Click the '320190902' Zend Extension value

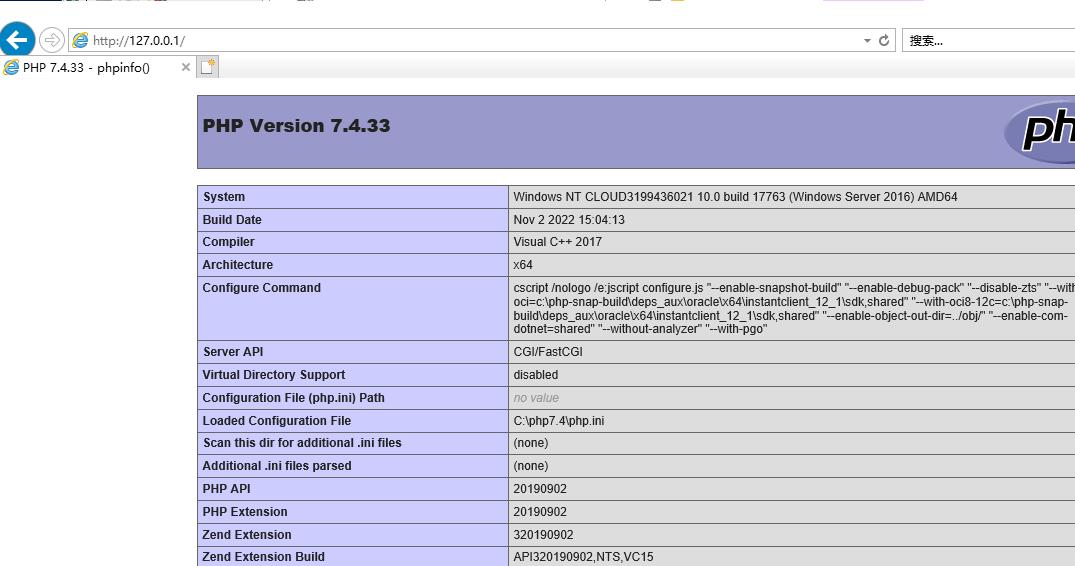544,534
